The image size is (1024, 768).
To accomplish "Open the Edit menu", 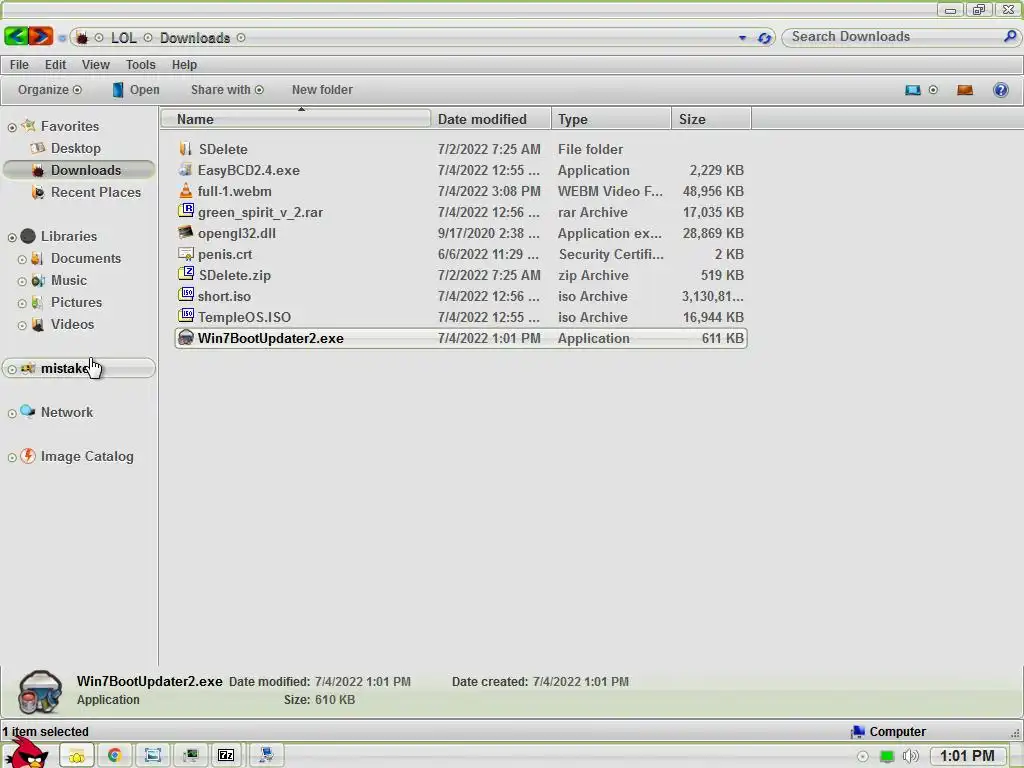I will click(56, 65).
